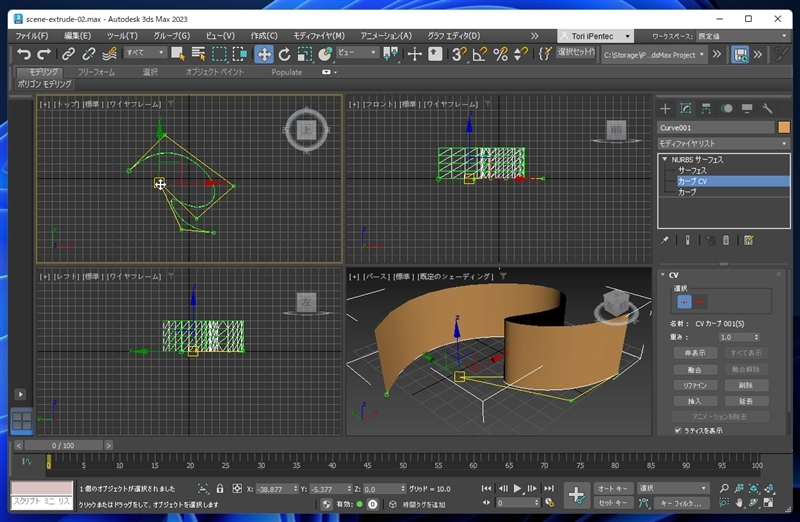The image size is (800, 522).
Task: Click the 融合 button
Action: click(695, 369)
